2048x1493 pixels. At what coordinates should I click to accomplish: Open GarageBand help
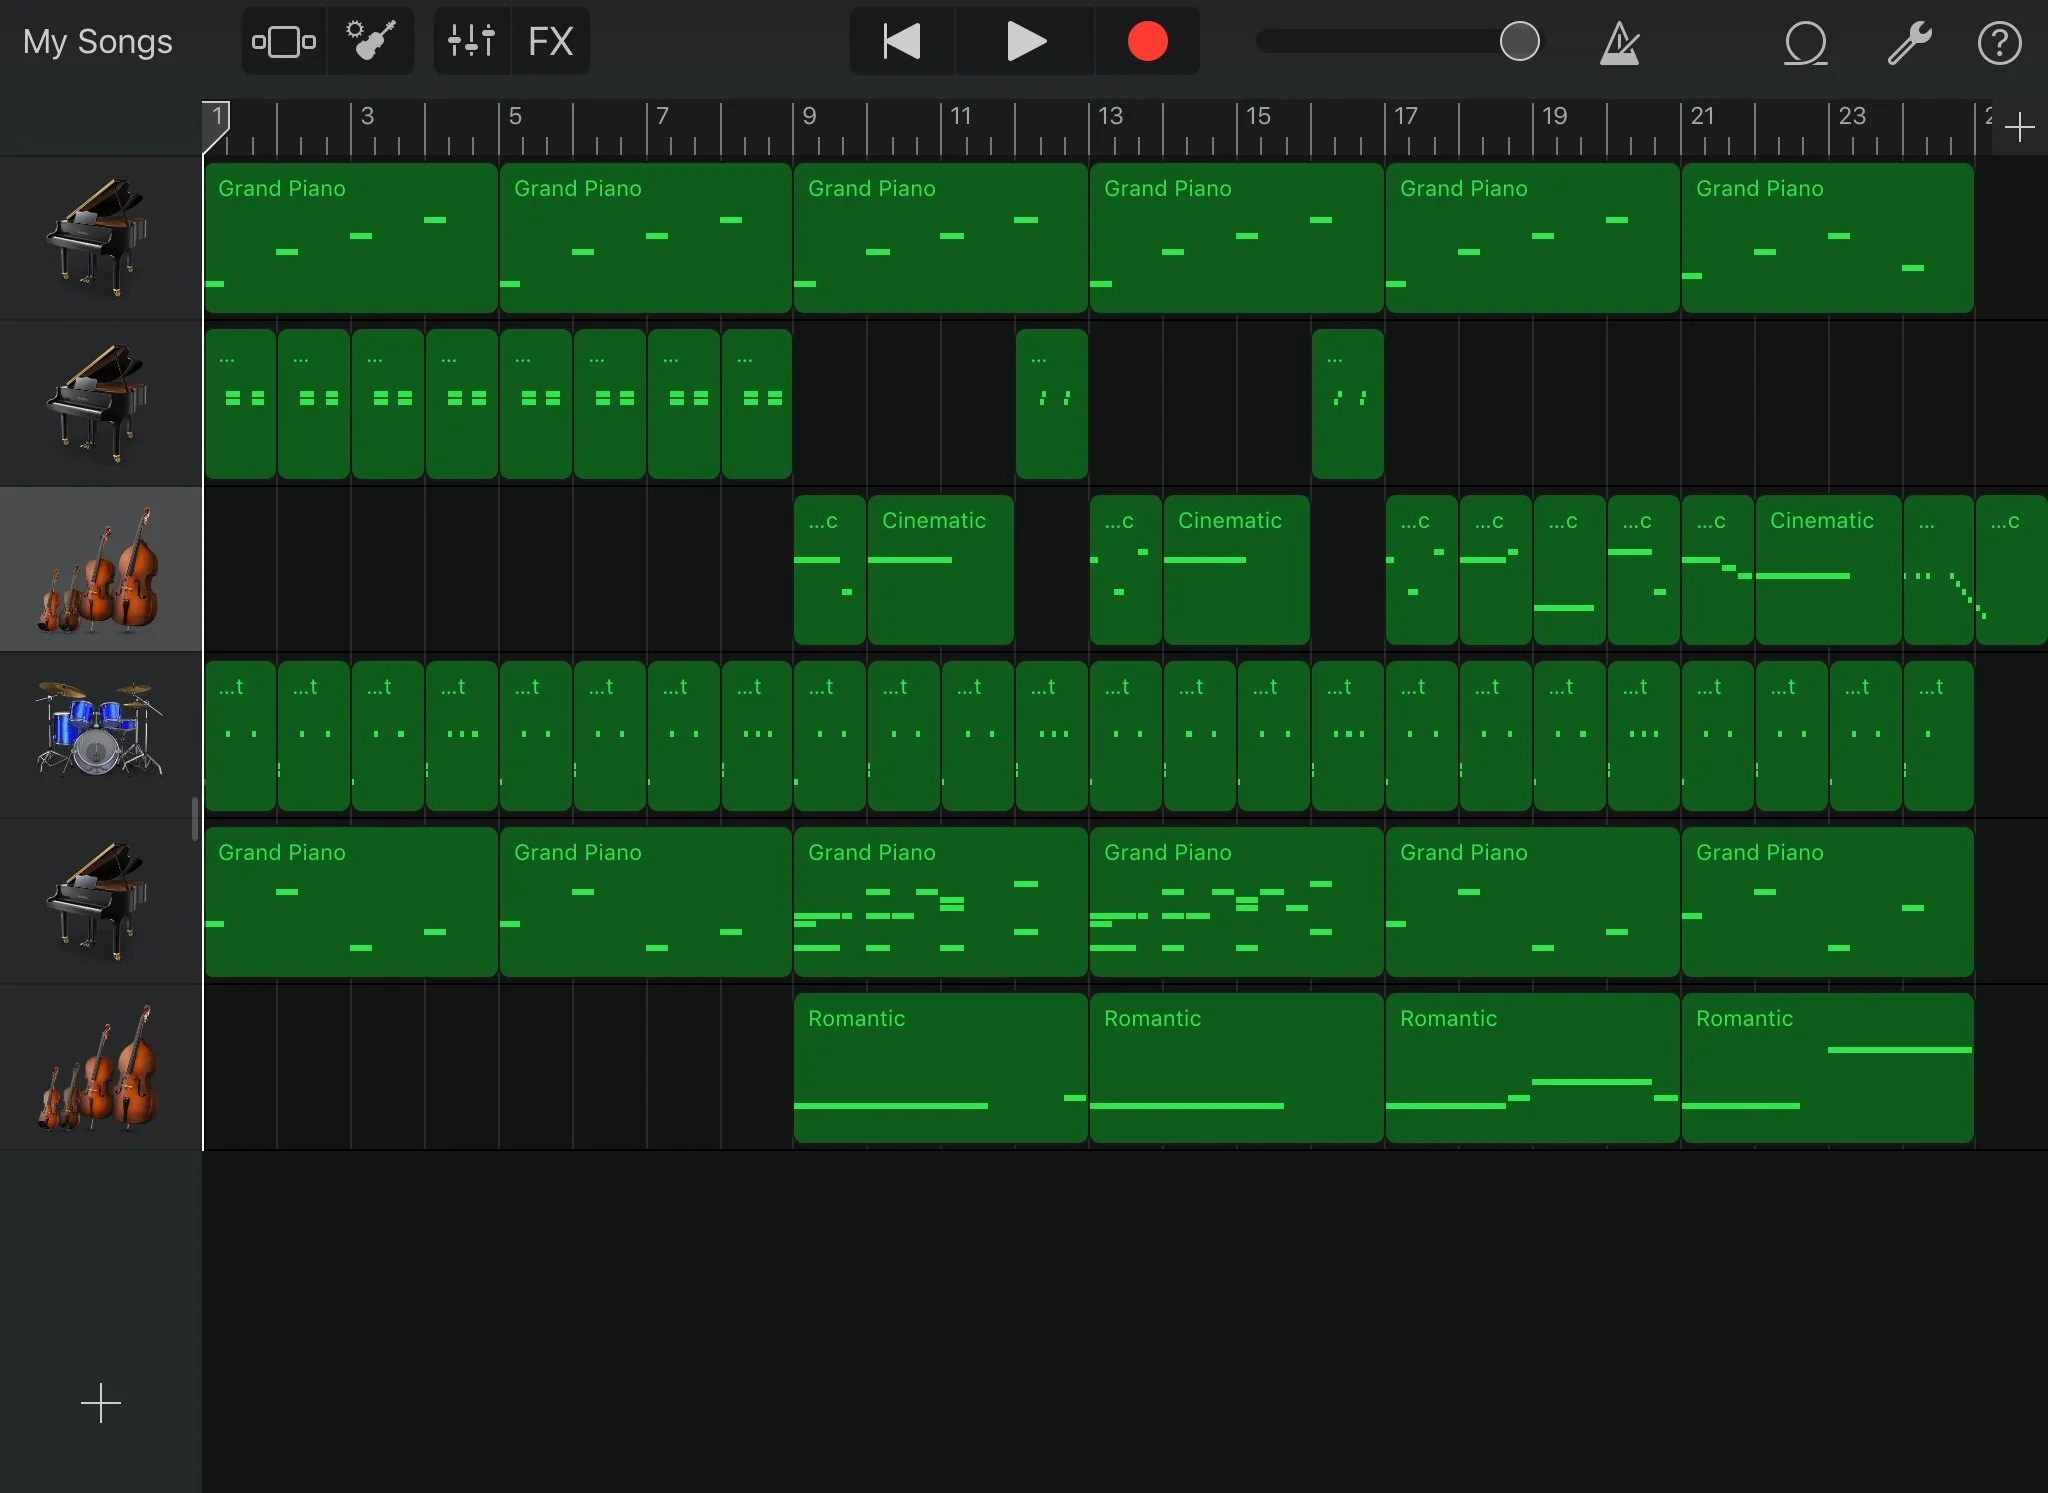pyautogui.click(x=1999, y=43)
